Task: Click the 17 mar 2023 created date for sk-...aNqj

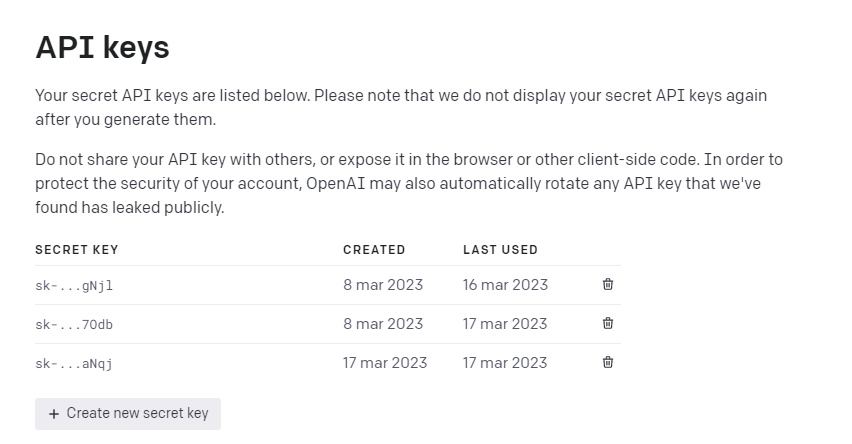Action: click(x=385, y=363)
